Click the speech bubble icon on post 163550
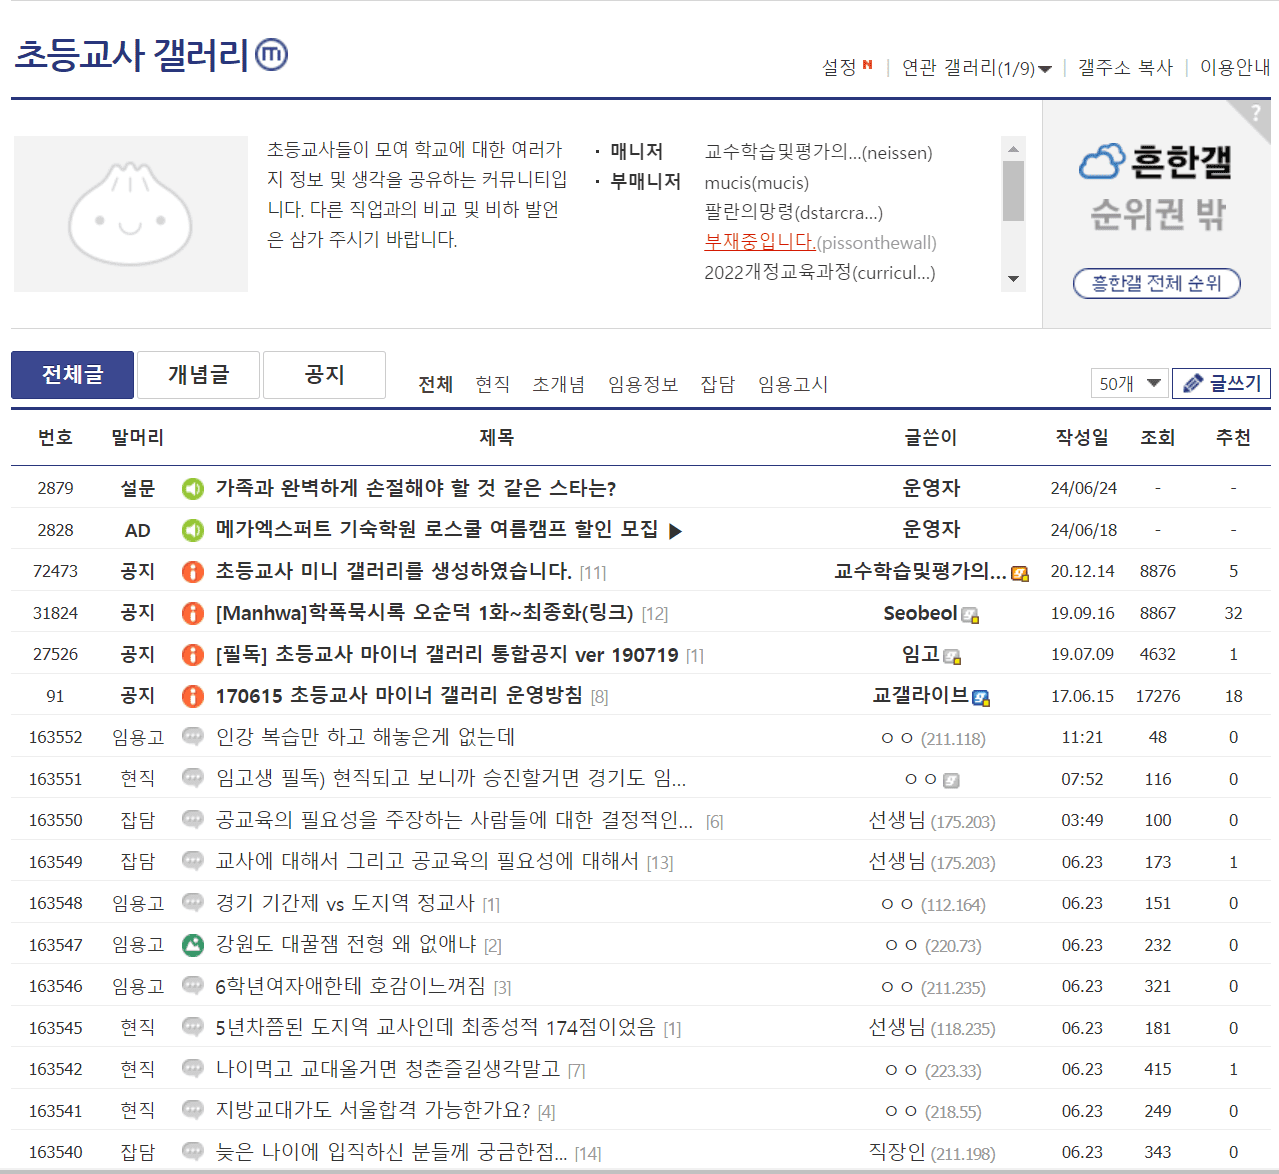 193,820
